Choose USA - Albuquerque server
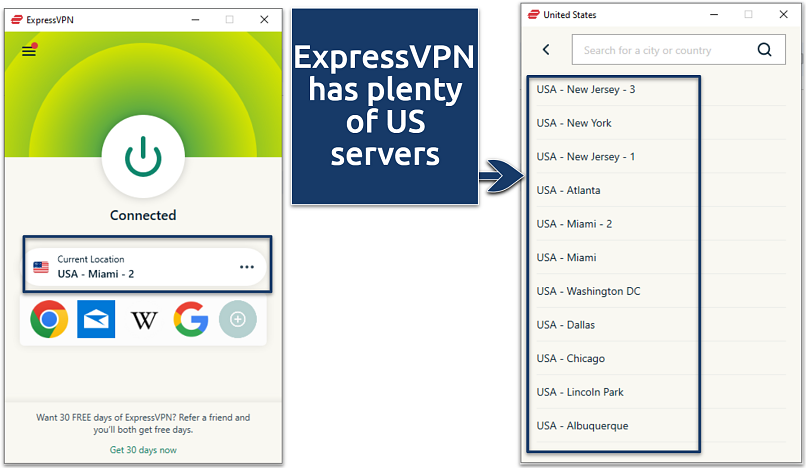Screen dimensions: 806x468 582,425
